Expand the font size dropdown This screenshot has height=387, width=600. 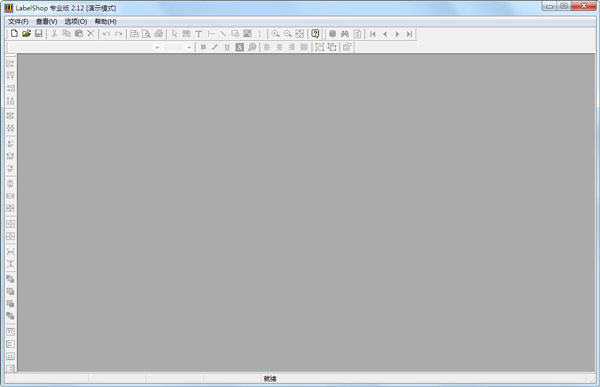189,47
